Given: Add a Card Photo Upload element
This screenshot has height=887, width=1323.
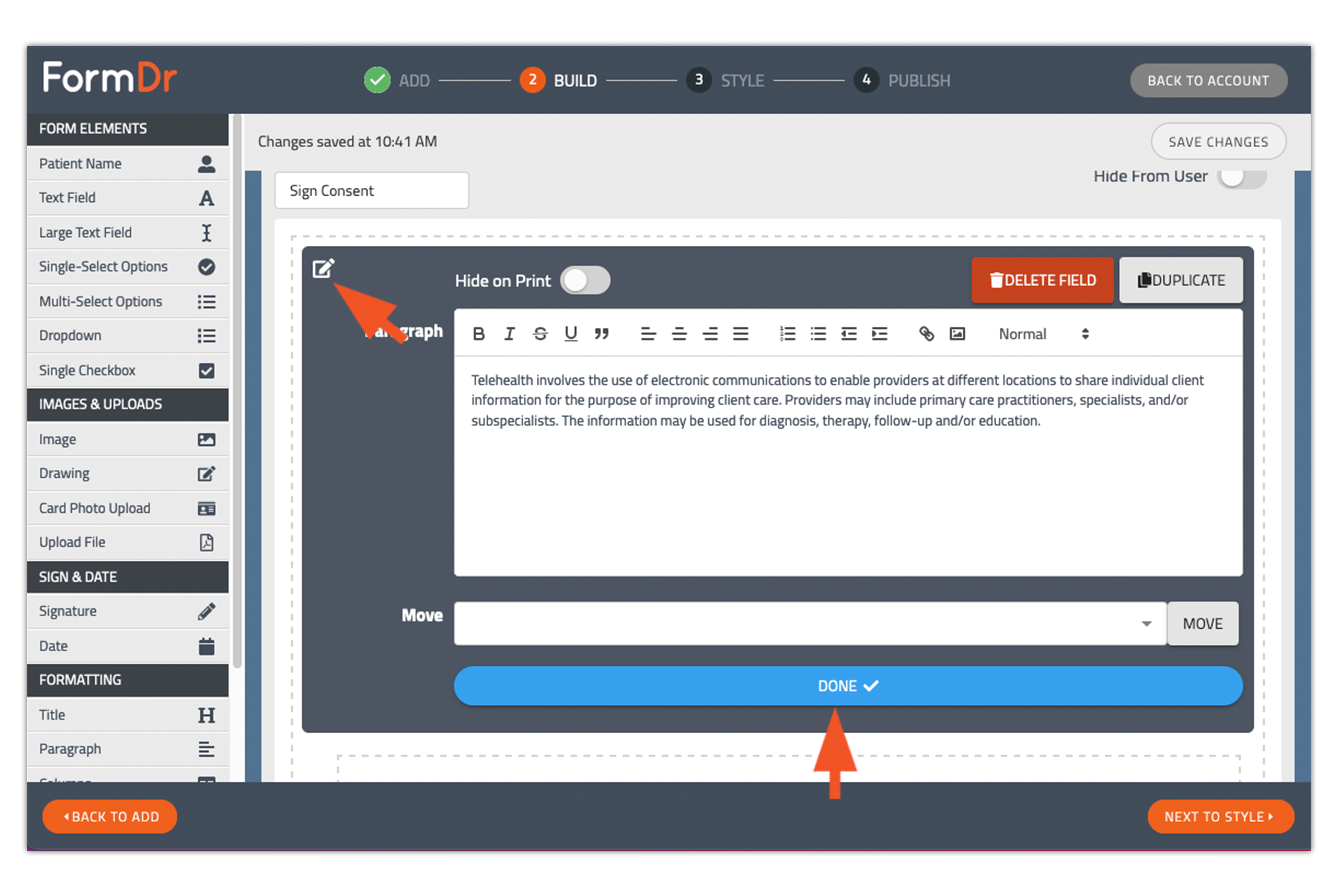Looking at the screenshot, I should click(x=128, y=509).
